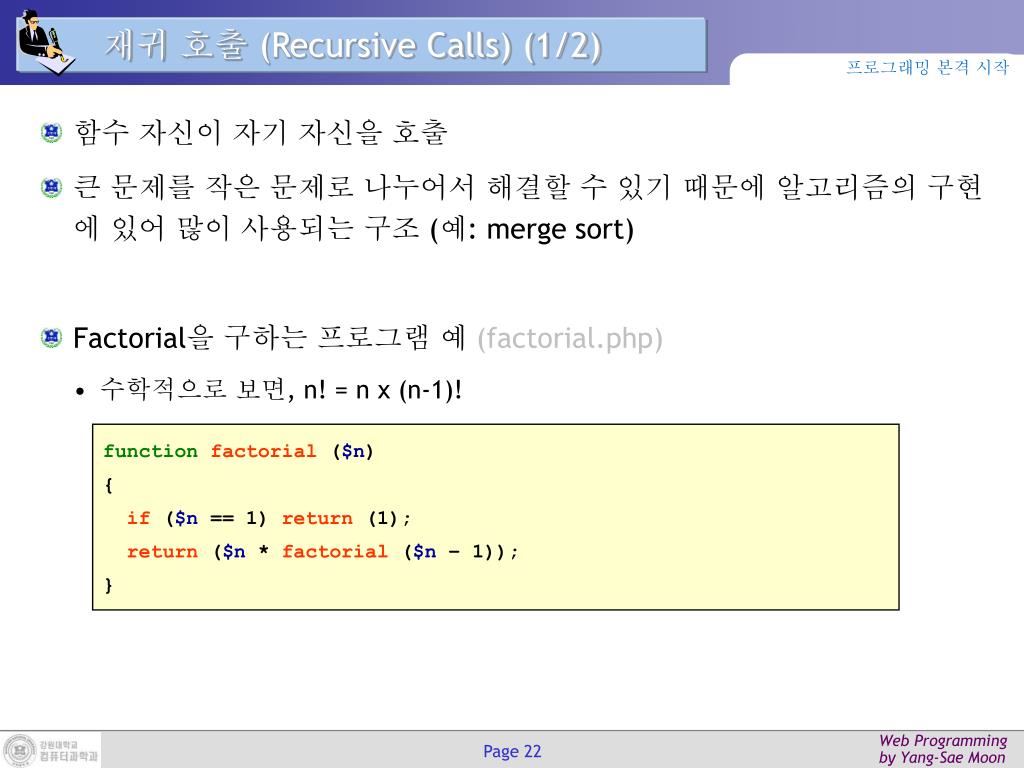Viewport: 1024px width, 768px height.
Task: Click the 'Page 22' footer label
Action: (512, 752)
